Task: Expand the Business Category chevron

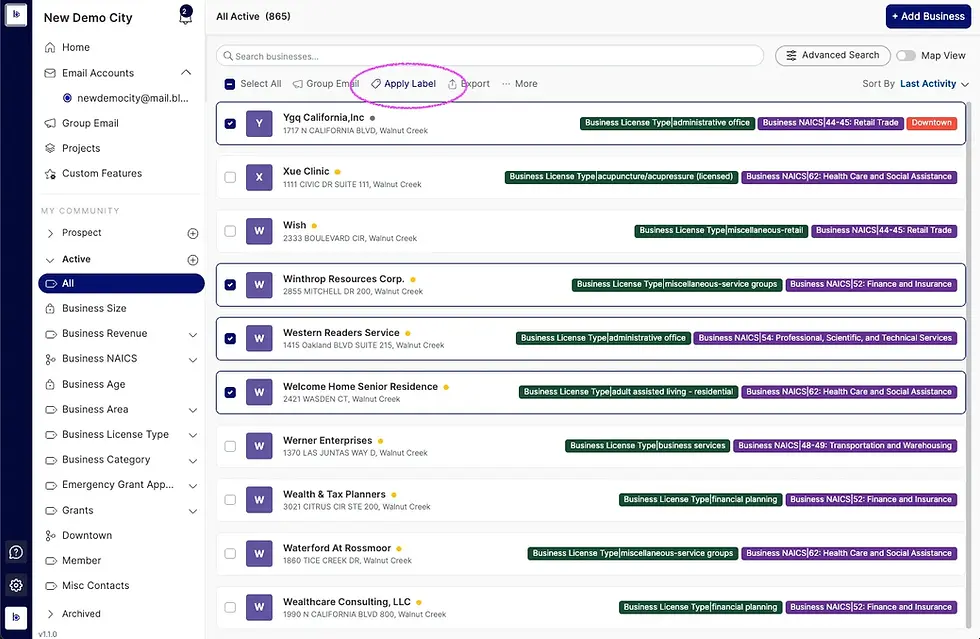Action: 193,461
